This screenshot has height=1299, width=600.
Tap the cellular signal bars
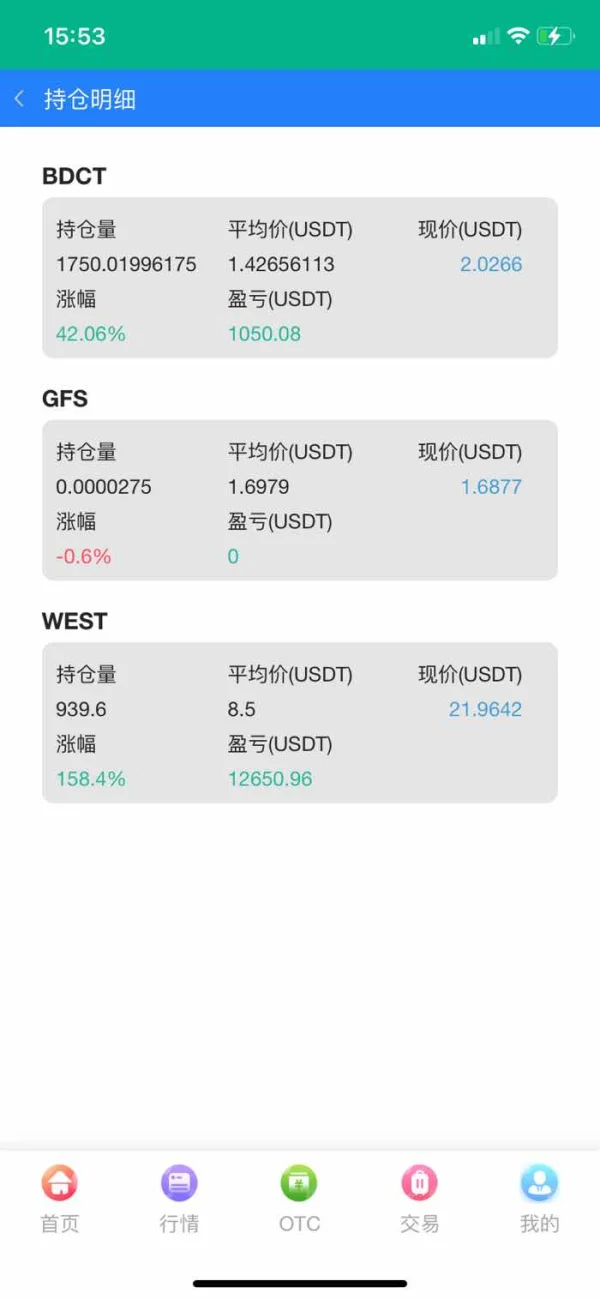[x=486, y=38]
